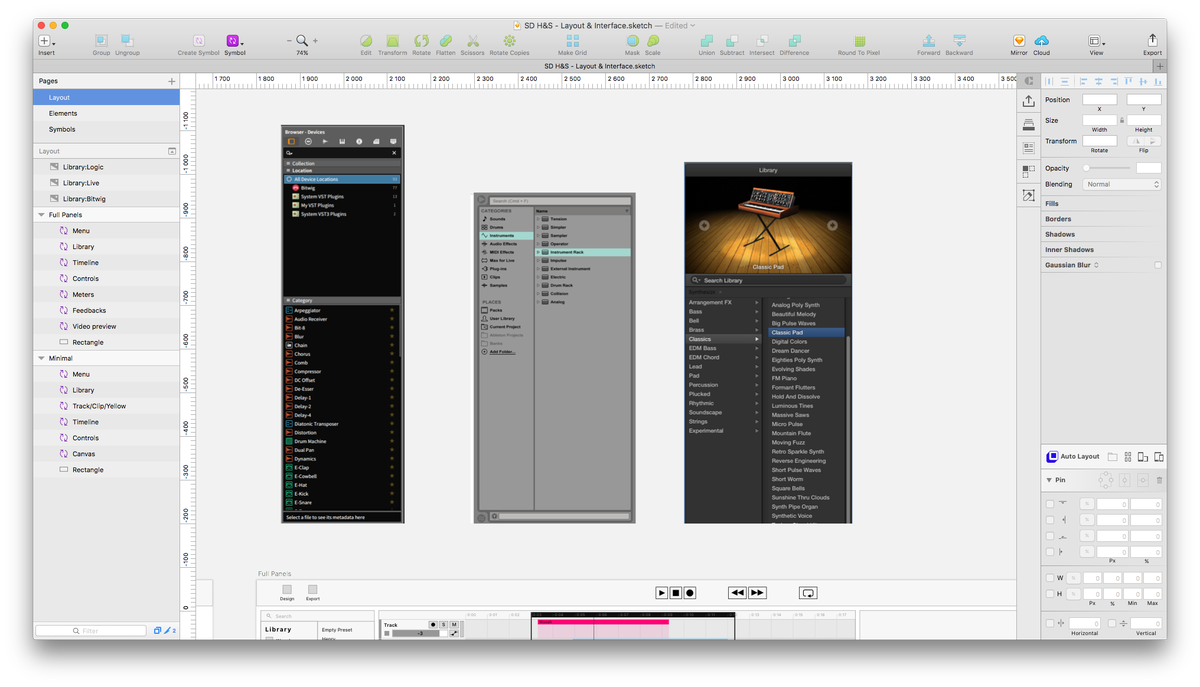Zoom in with the plus magnifier
Screen dimensions: 1200x687
coord(315,41)
